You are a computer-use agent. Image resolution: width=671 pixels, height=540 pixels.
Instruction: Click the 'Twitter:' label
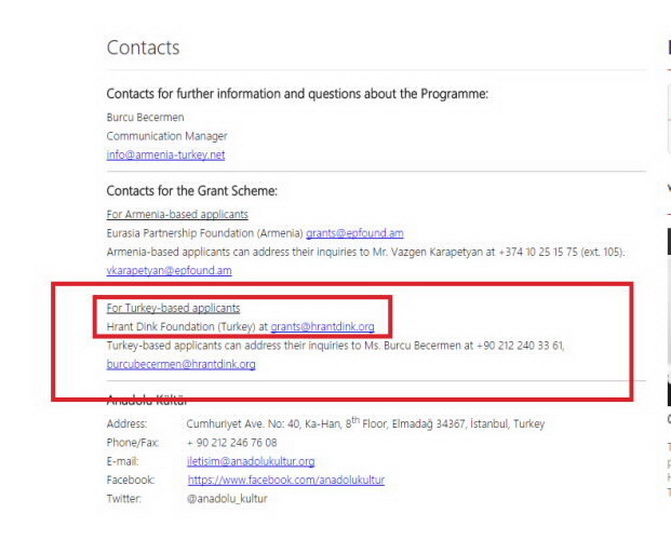pos(124,499)
